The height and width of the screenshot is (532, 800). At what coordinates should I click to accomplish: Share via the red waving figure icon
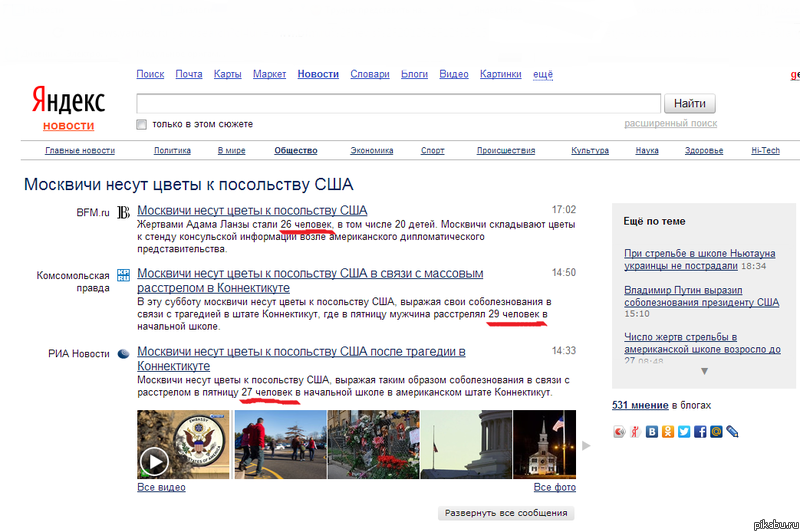coord(635,432)
